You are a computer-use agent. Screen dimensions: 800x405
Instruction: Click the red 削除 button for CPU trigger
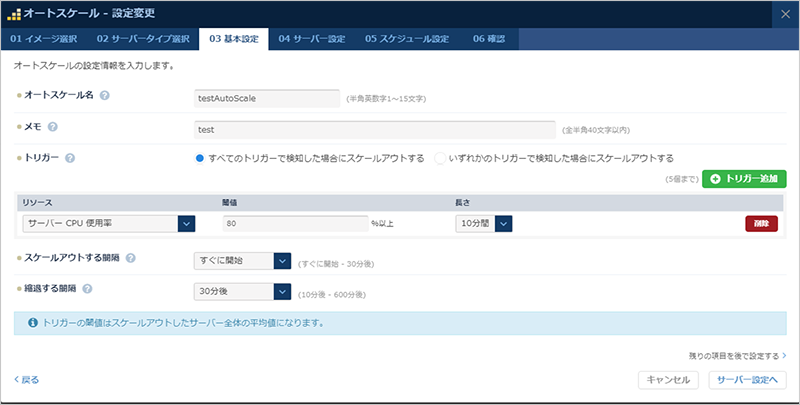(x=761, y=223)
